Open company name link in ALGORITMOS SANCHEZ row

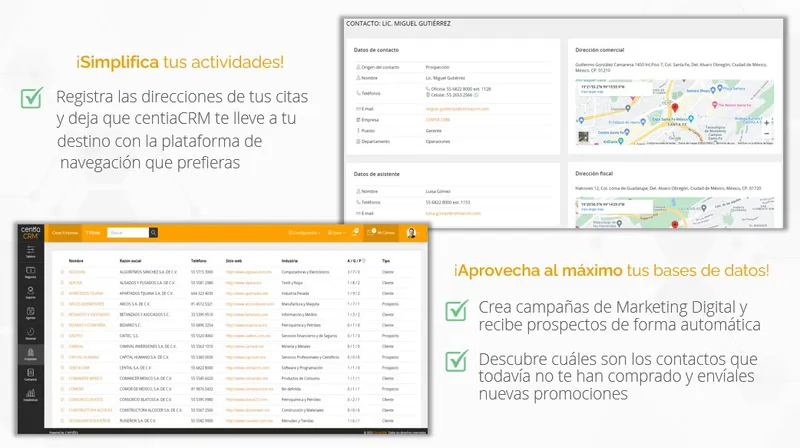click(x=77, y=272)
